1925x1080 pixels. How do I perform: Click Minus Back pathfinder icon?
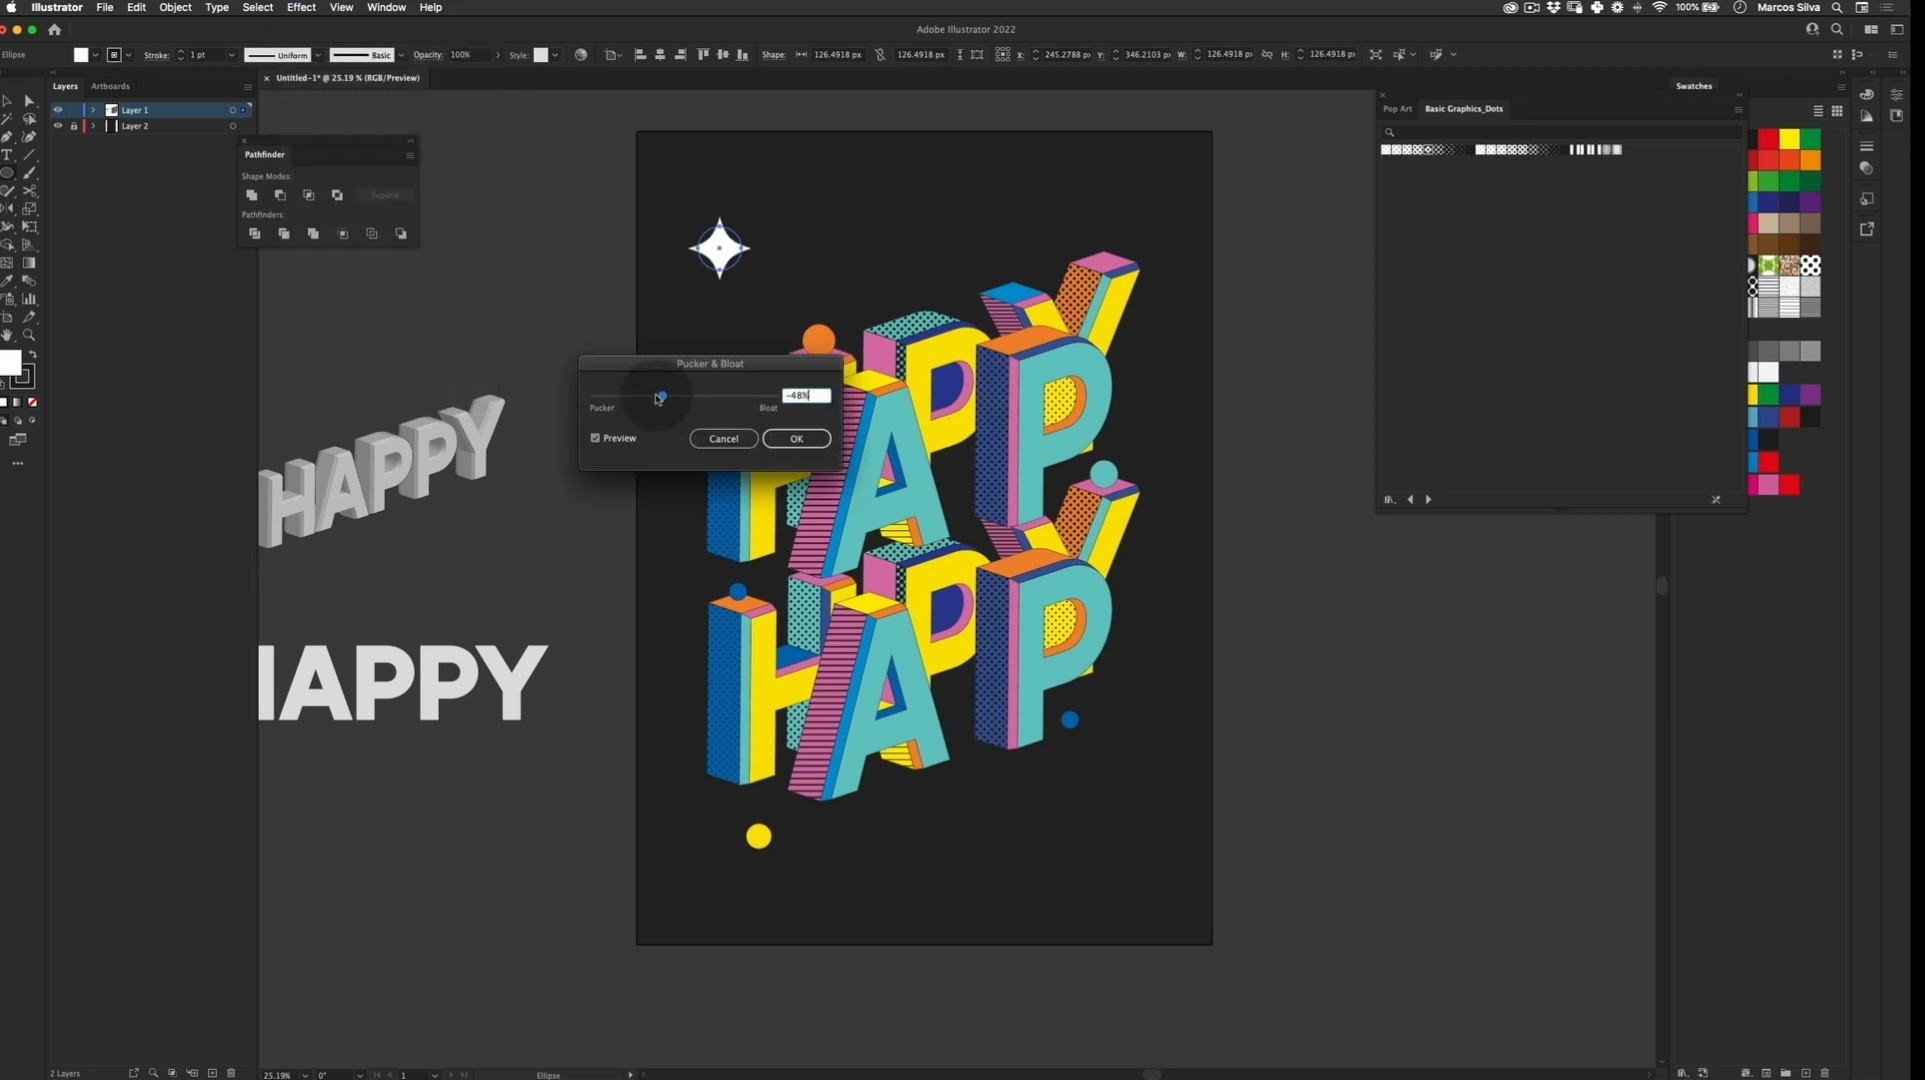pos(401,234)
